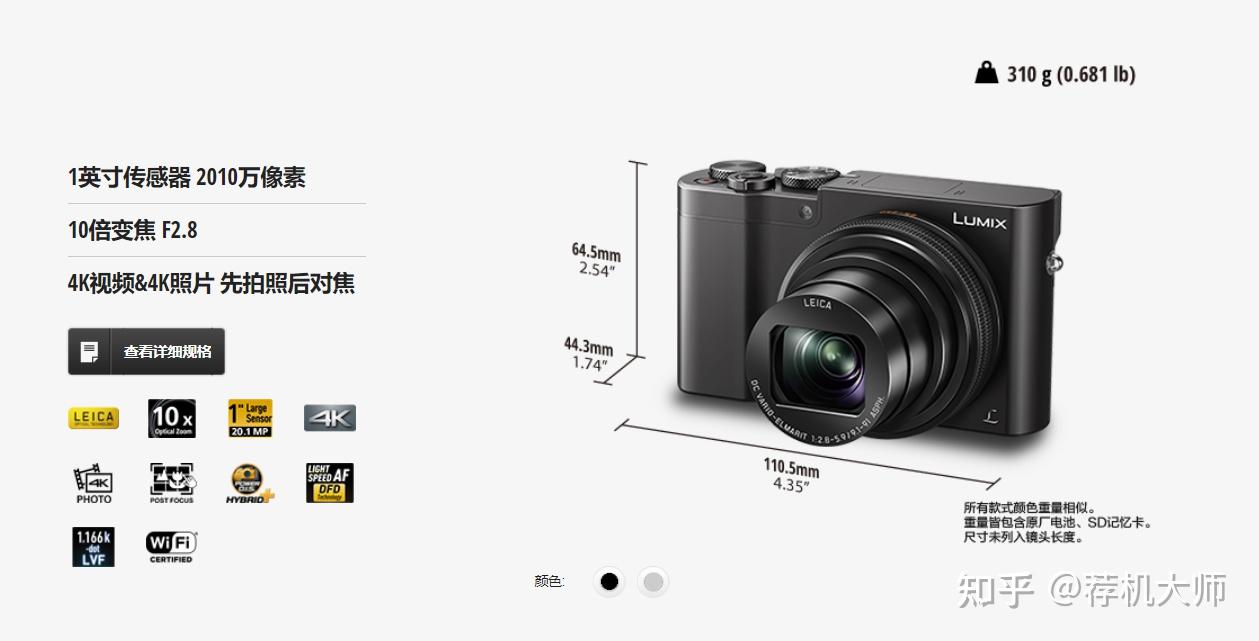Click the silver 4K badge icon

(330, 418)
